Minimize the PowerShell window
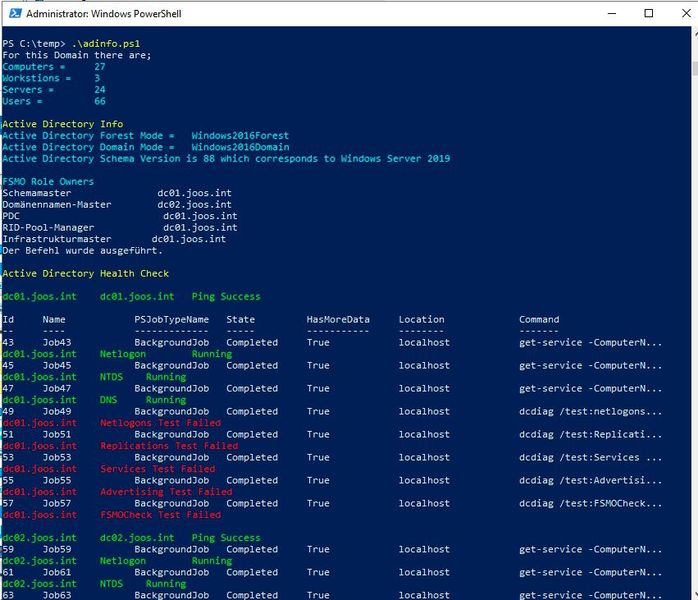 tap(612, 13)
